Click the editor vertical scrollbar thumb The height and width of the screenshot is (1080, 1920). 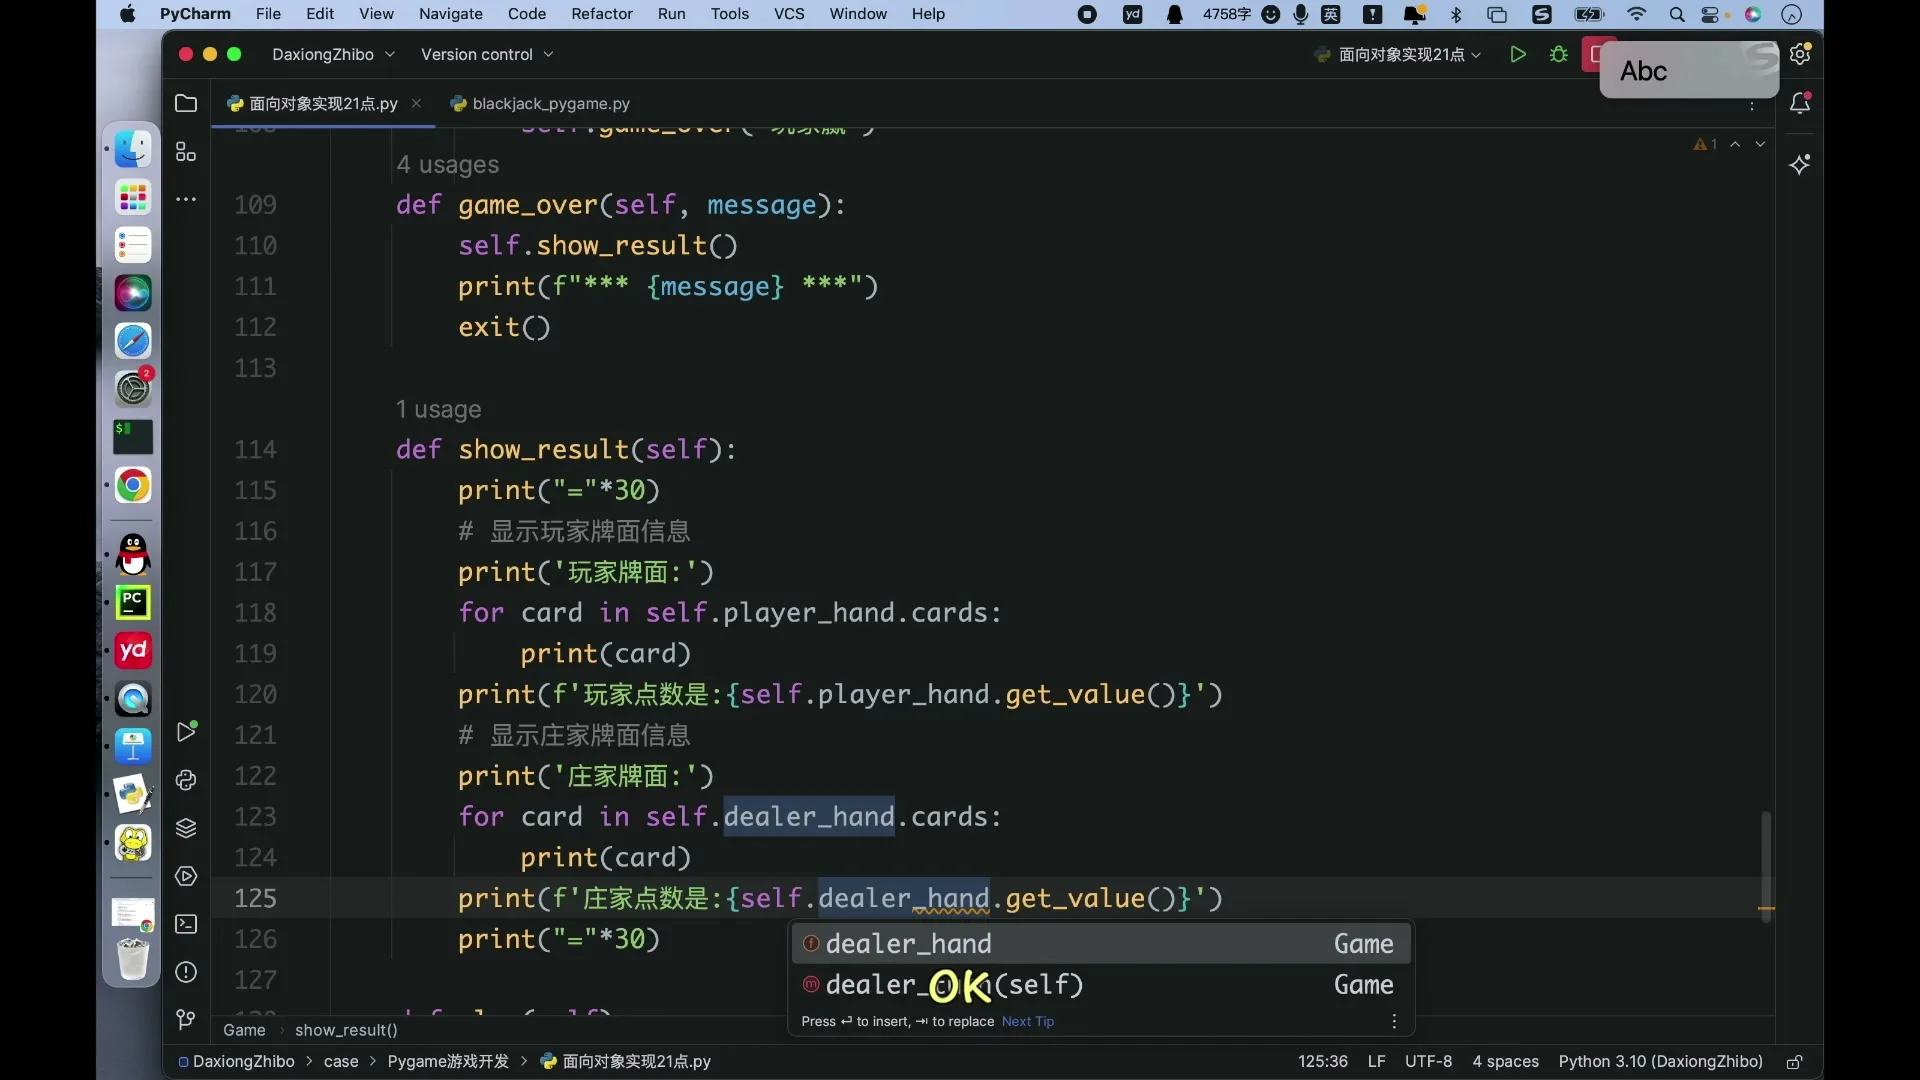coord(1766,866)
